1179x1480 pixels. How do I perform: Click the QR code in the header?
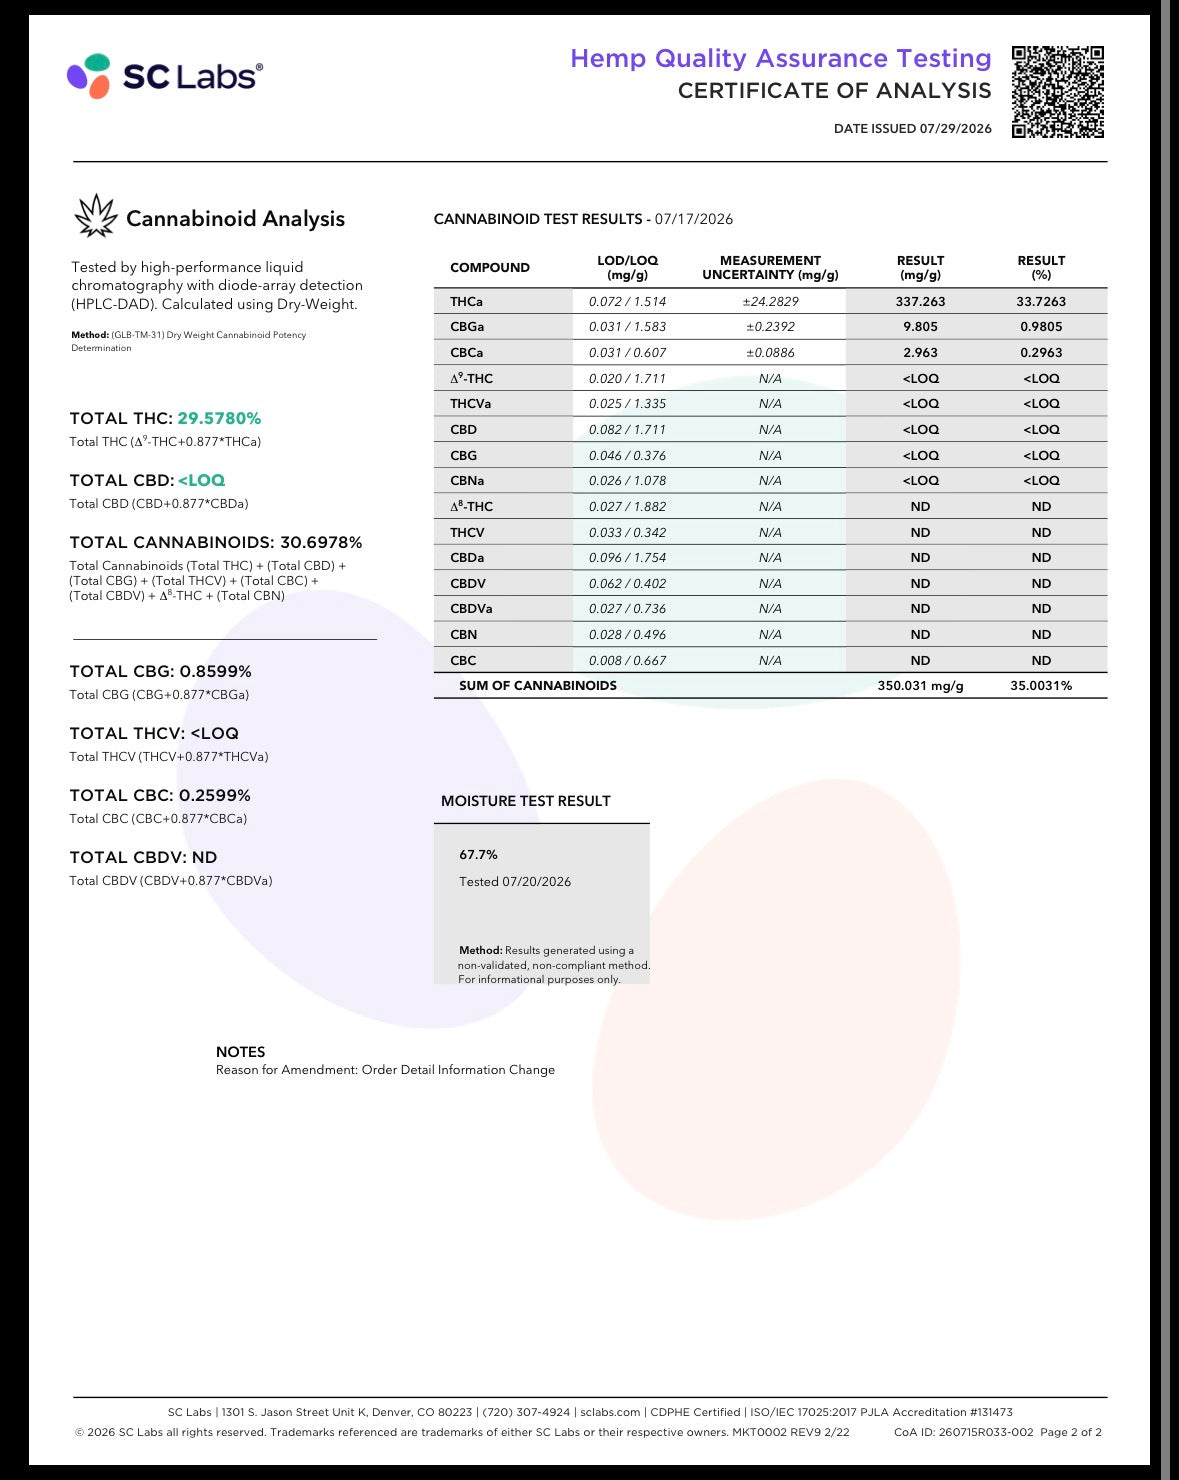(1057, 92)
